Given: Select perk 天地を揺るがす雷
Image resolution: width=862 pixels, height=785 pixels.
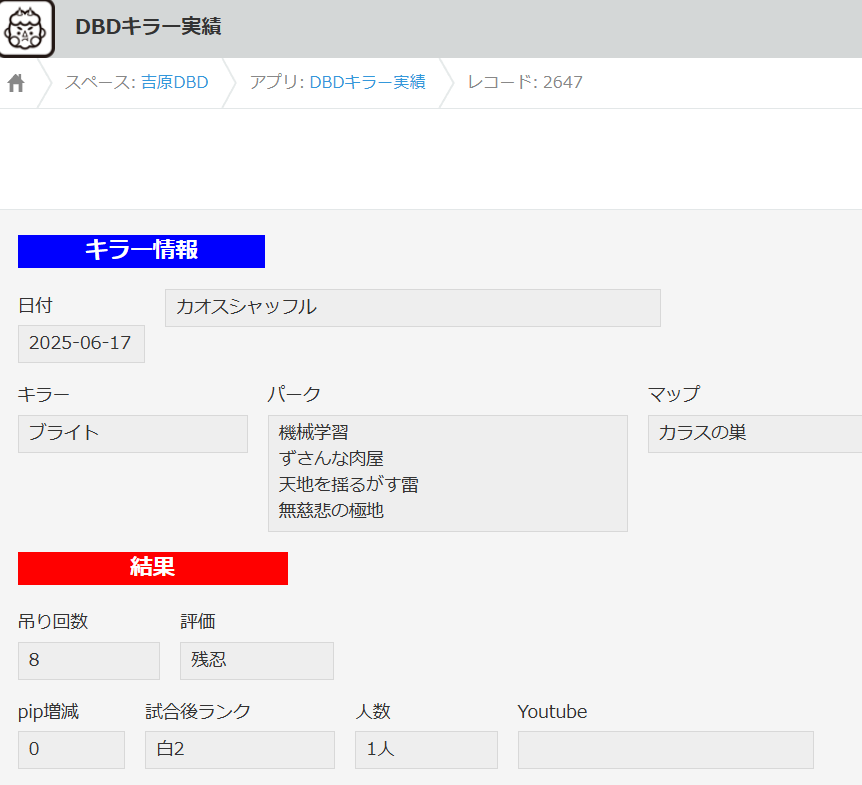Looking at the screenshot, I should (349, 484).
